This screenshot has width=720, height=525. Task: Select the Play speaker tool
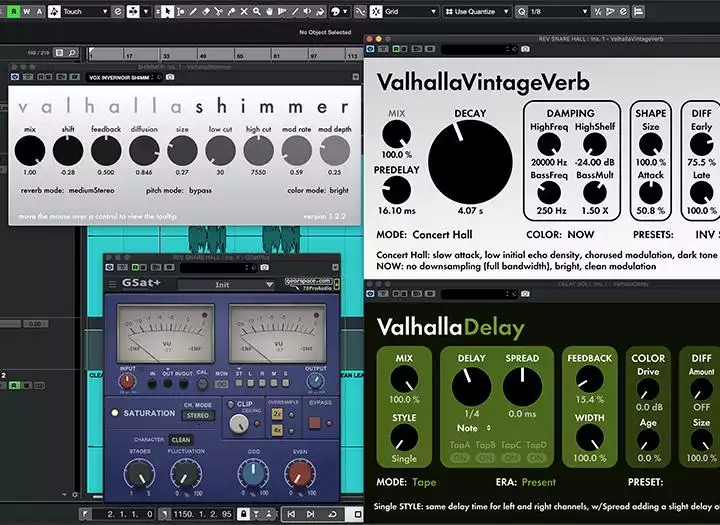pyautogui.click(x=307, y=11)
